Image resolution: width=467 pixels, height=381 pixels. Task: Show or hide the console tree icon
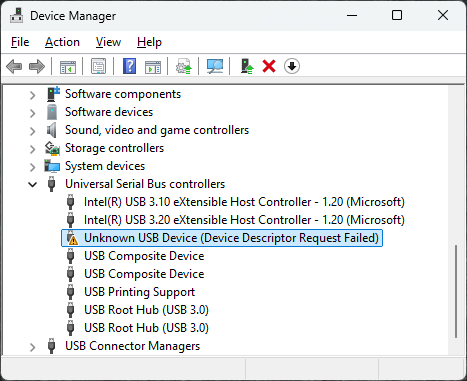pyautogui.click(x=68, y=66)
